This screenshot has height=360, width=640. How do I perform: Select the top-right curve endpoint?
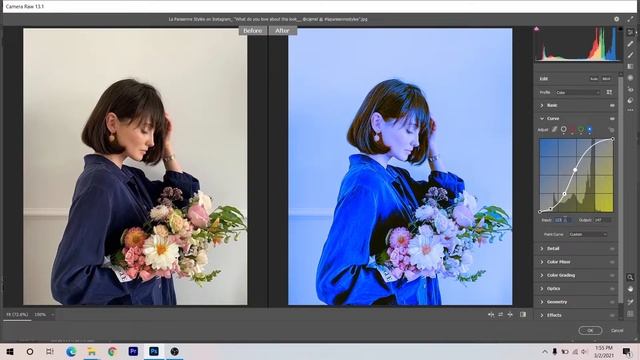point(612,139)
